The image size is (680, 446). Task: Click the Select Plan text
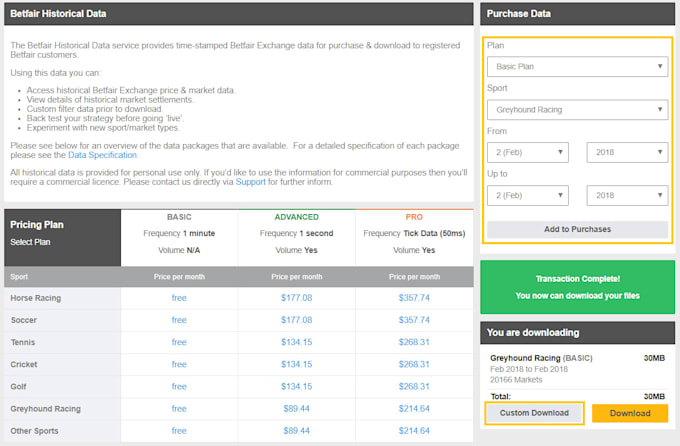(x=30, y=242)
